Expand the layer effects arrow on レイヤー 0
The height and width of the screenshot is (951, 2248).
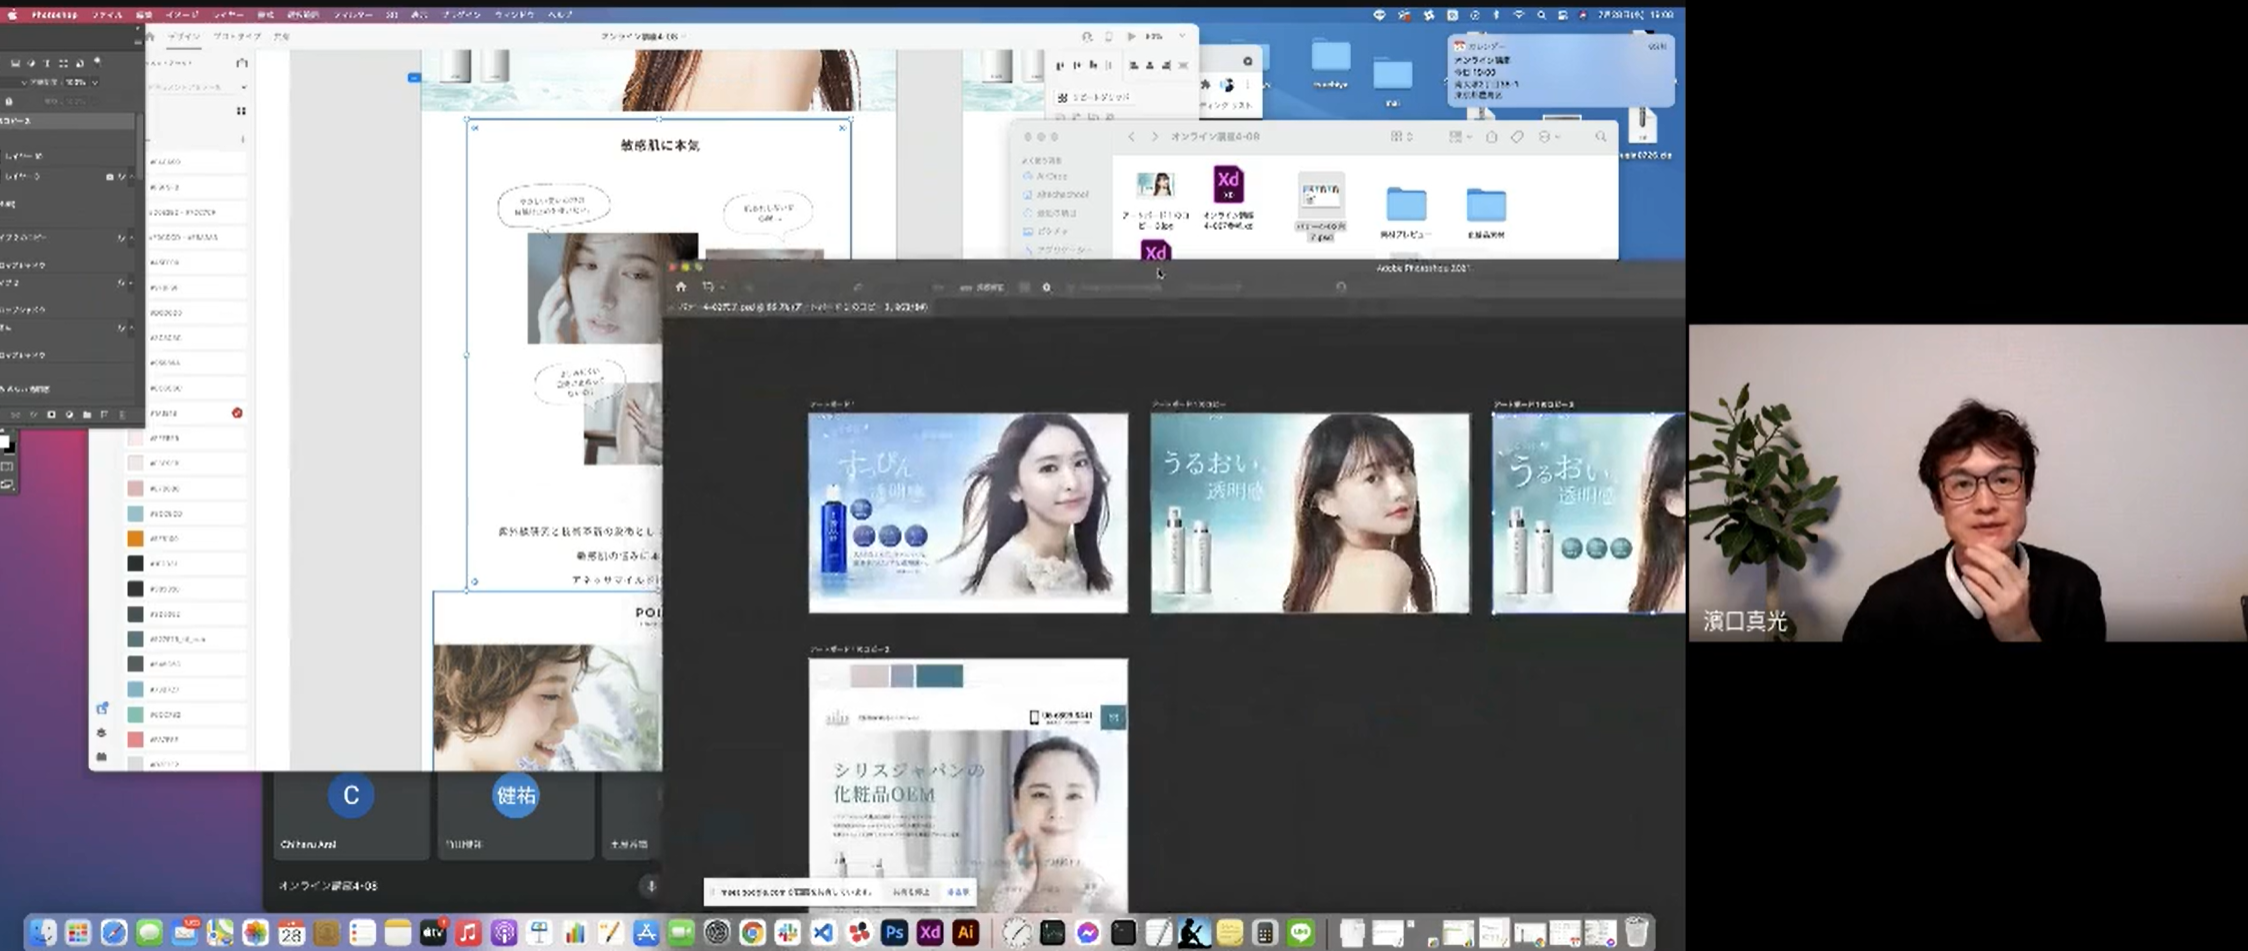pyautogui.click(x=131, y=177)
